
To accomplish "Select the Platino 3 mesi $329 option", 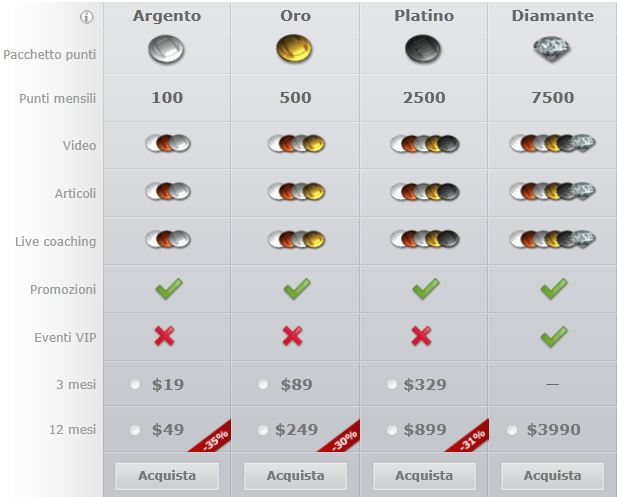I will pos(392,384).
